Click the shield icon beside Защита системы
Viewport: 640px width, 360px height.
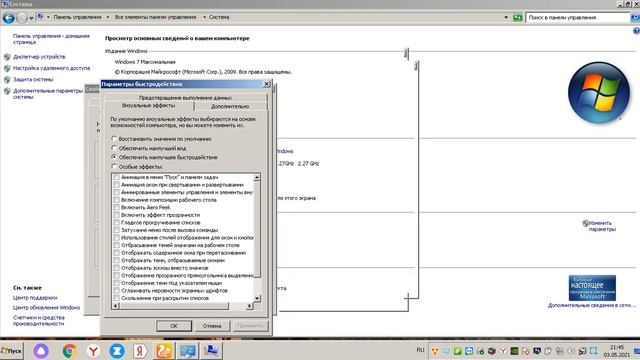[7, 80]
